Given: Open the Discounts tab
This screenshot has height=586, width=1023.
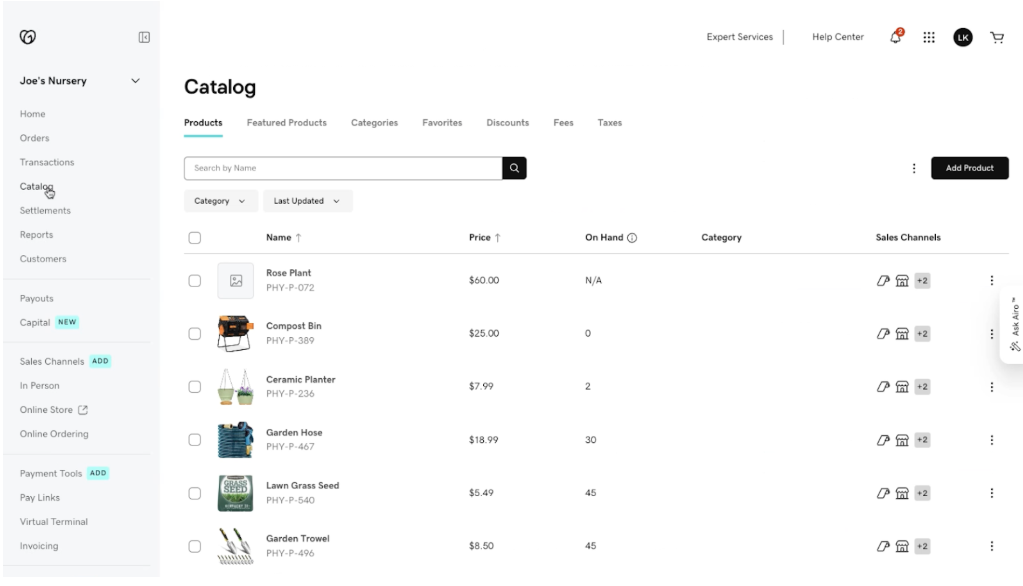Looking at the screenshot, I should 508,123.
